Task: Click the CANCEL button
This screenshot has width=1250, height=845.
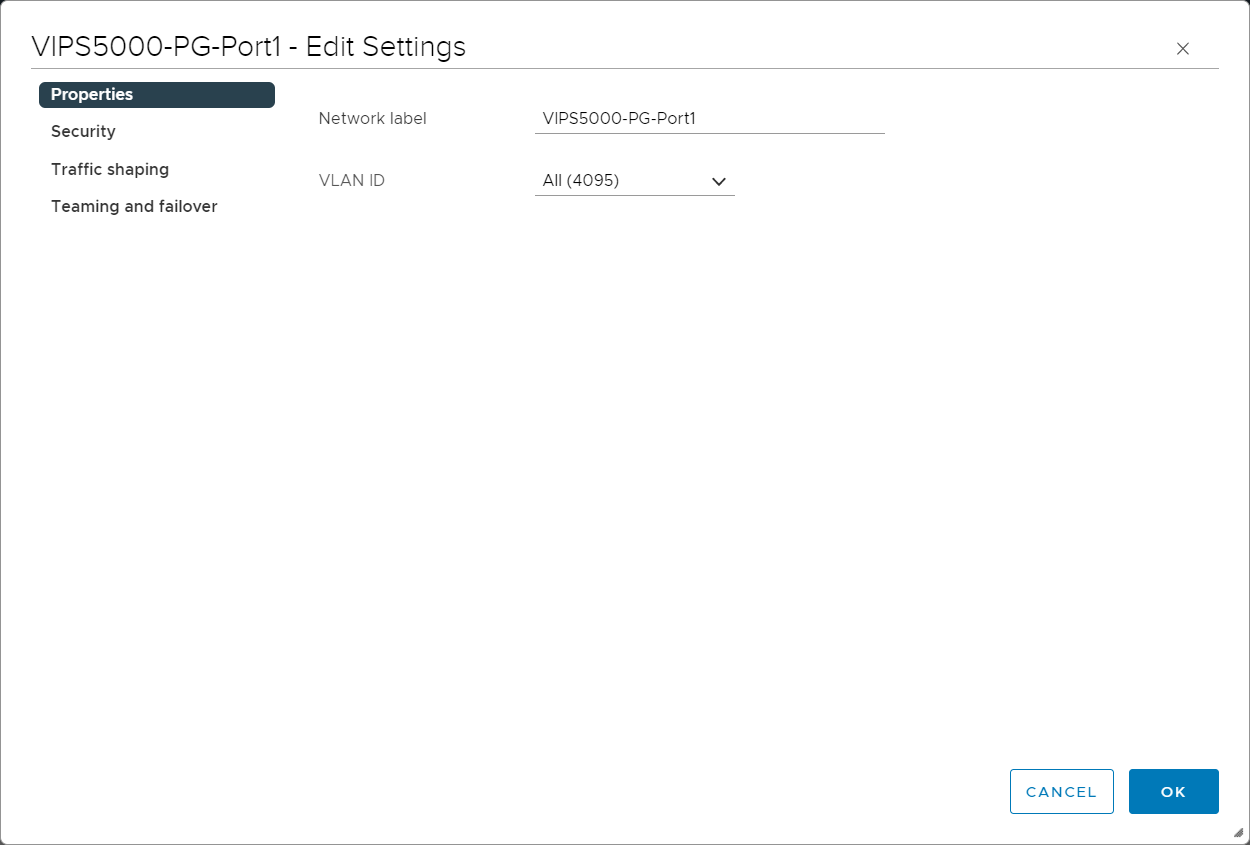Action: tap(1062, 792)
